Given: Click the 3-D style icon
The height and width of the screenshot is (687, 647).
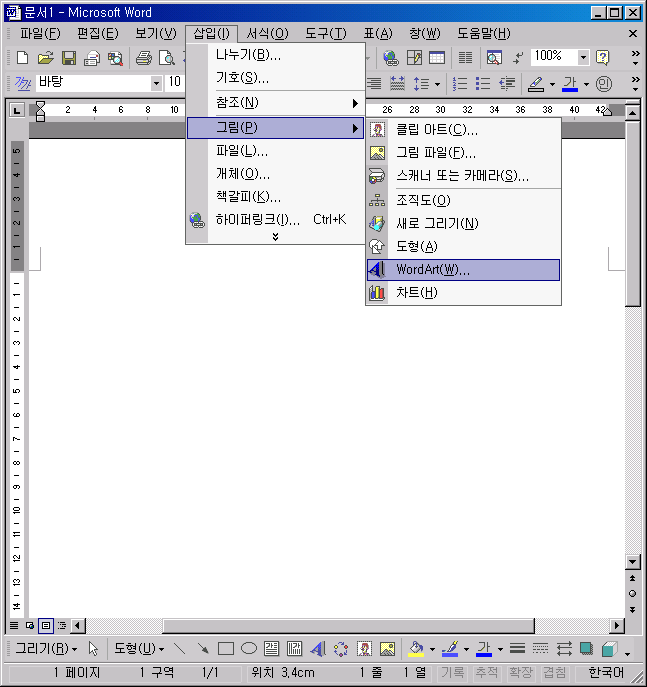Looking at the screenshot, I should (609, 648).
